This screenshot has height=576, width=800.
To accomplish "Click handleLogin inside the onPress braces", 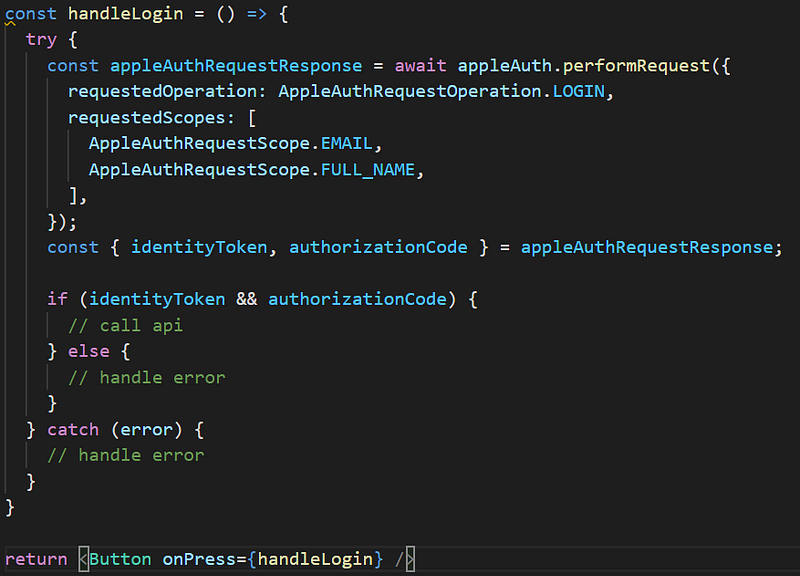I will [315, 559].
